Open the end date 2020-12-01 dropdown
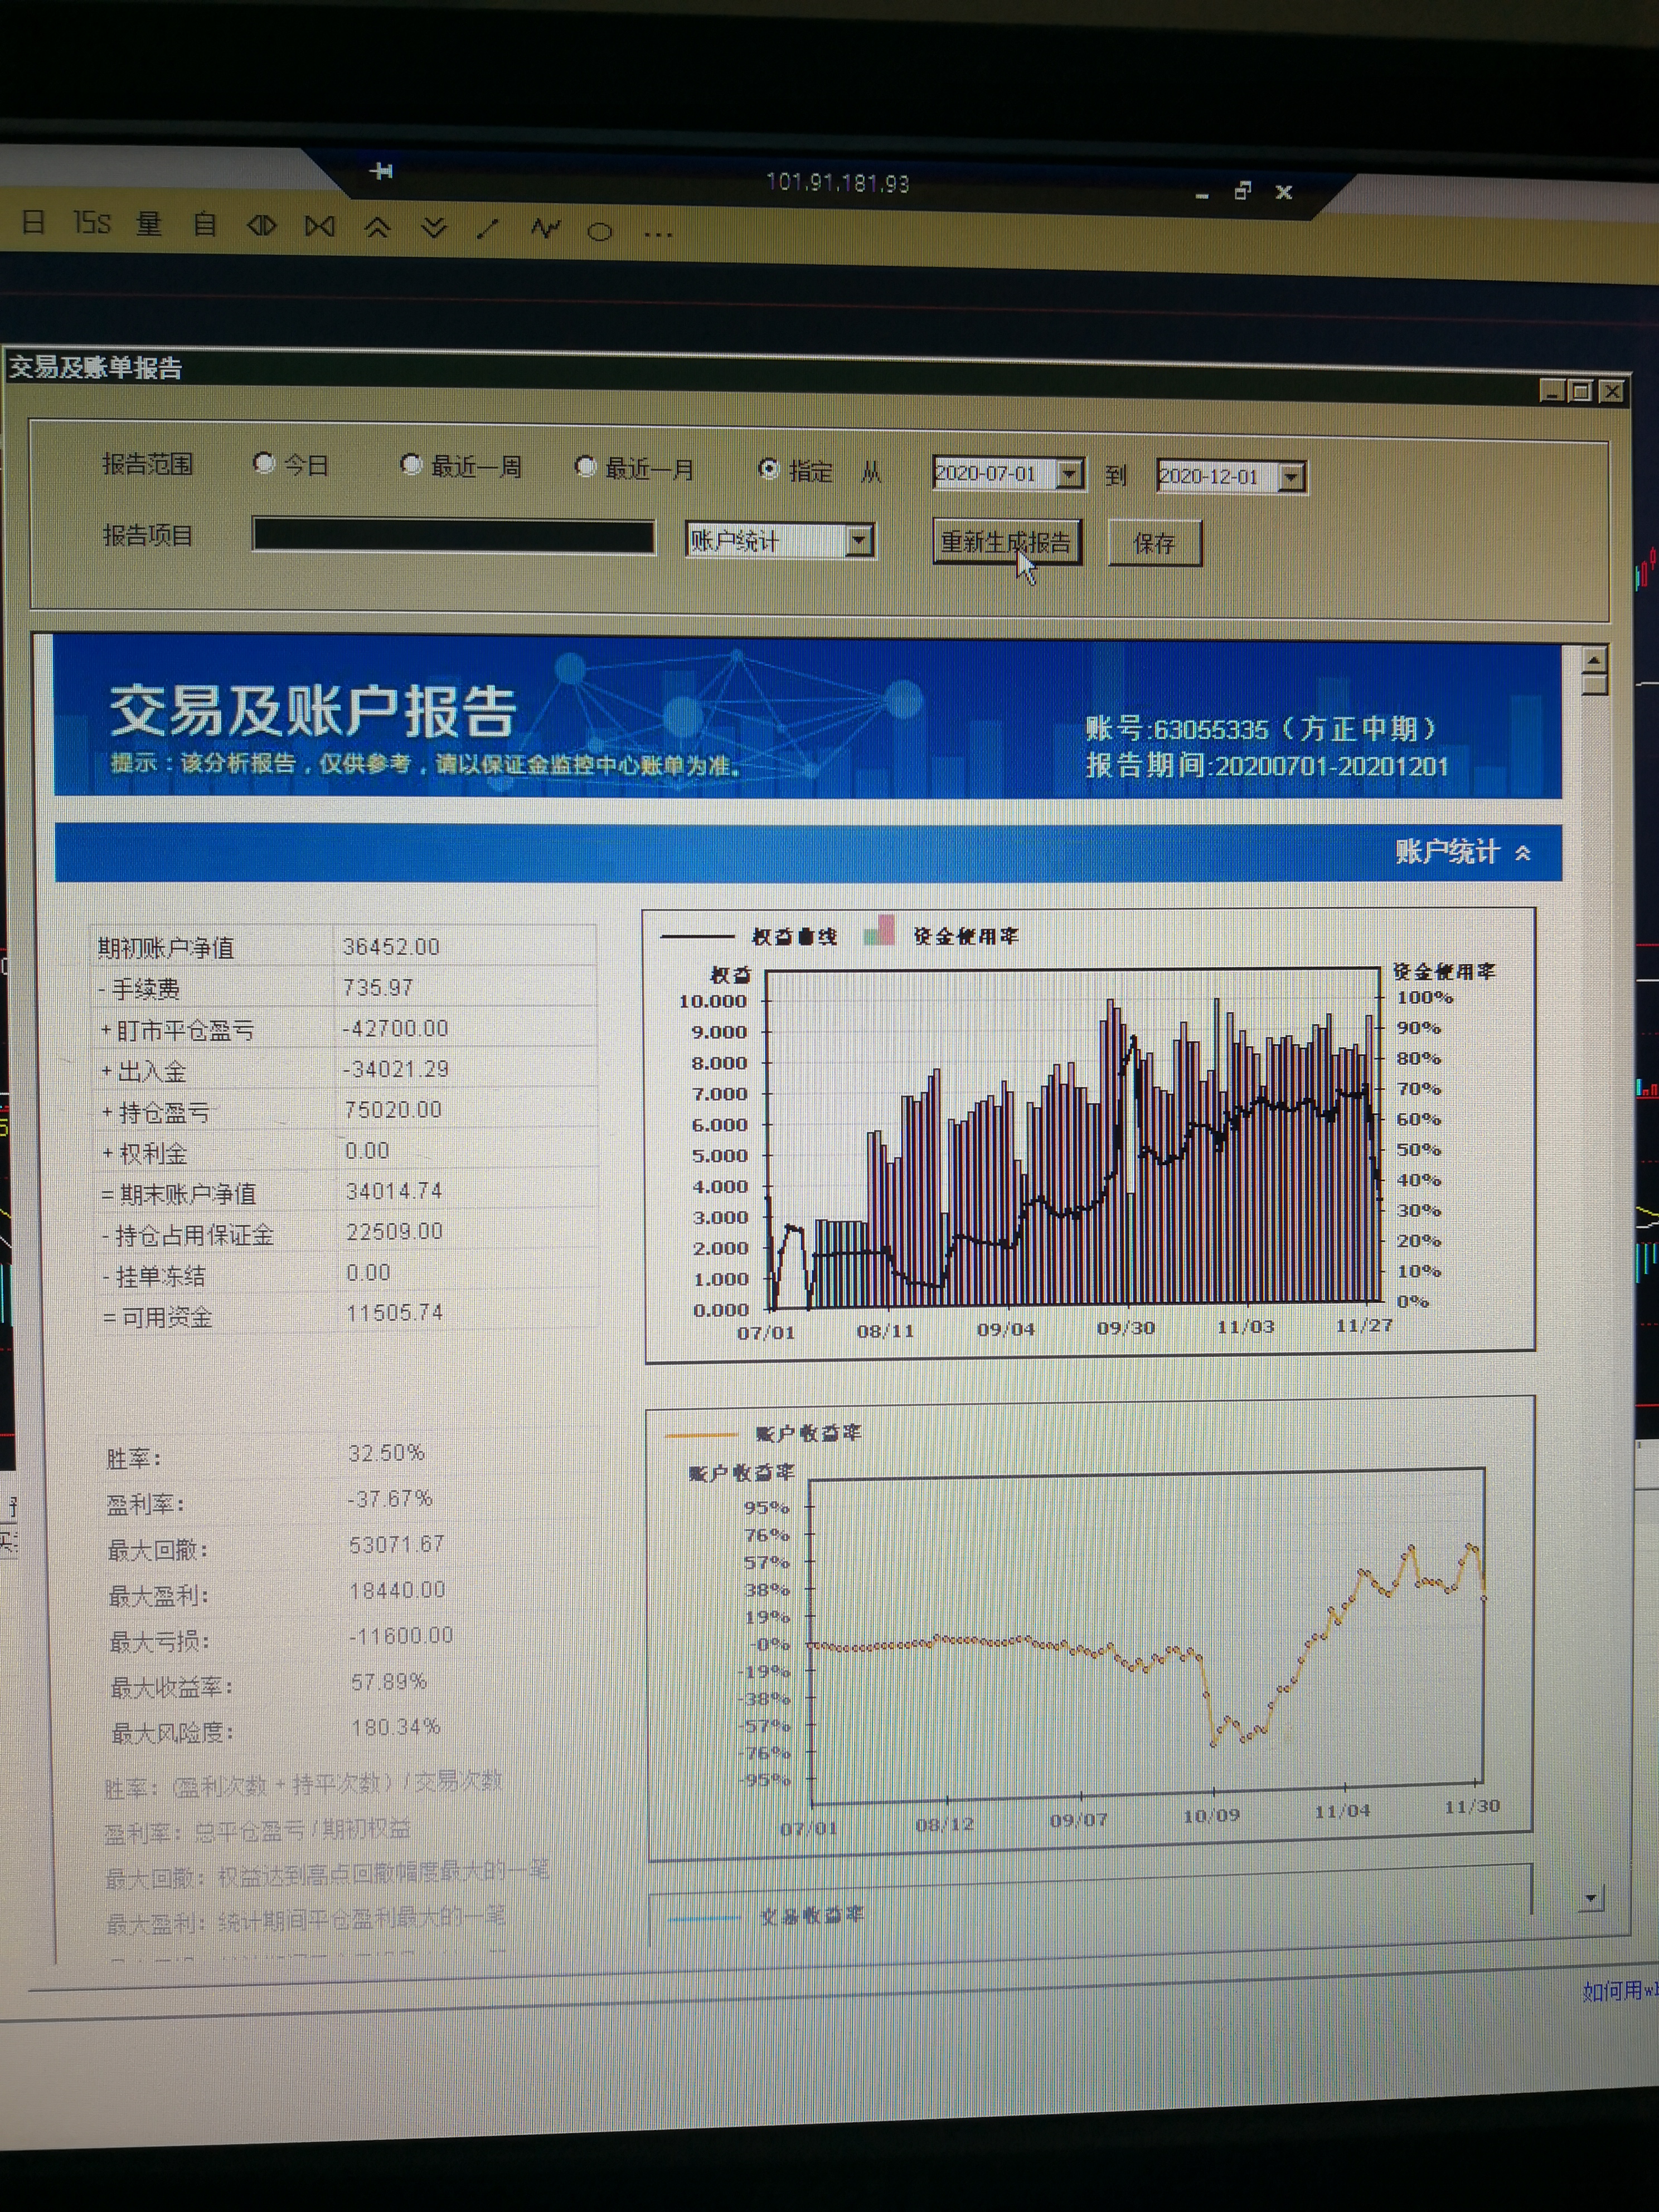The width and height of the screenshot is (1659, 2212). (1291, 478)
